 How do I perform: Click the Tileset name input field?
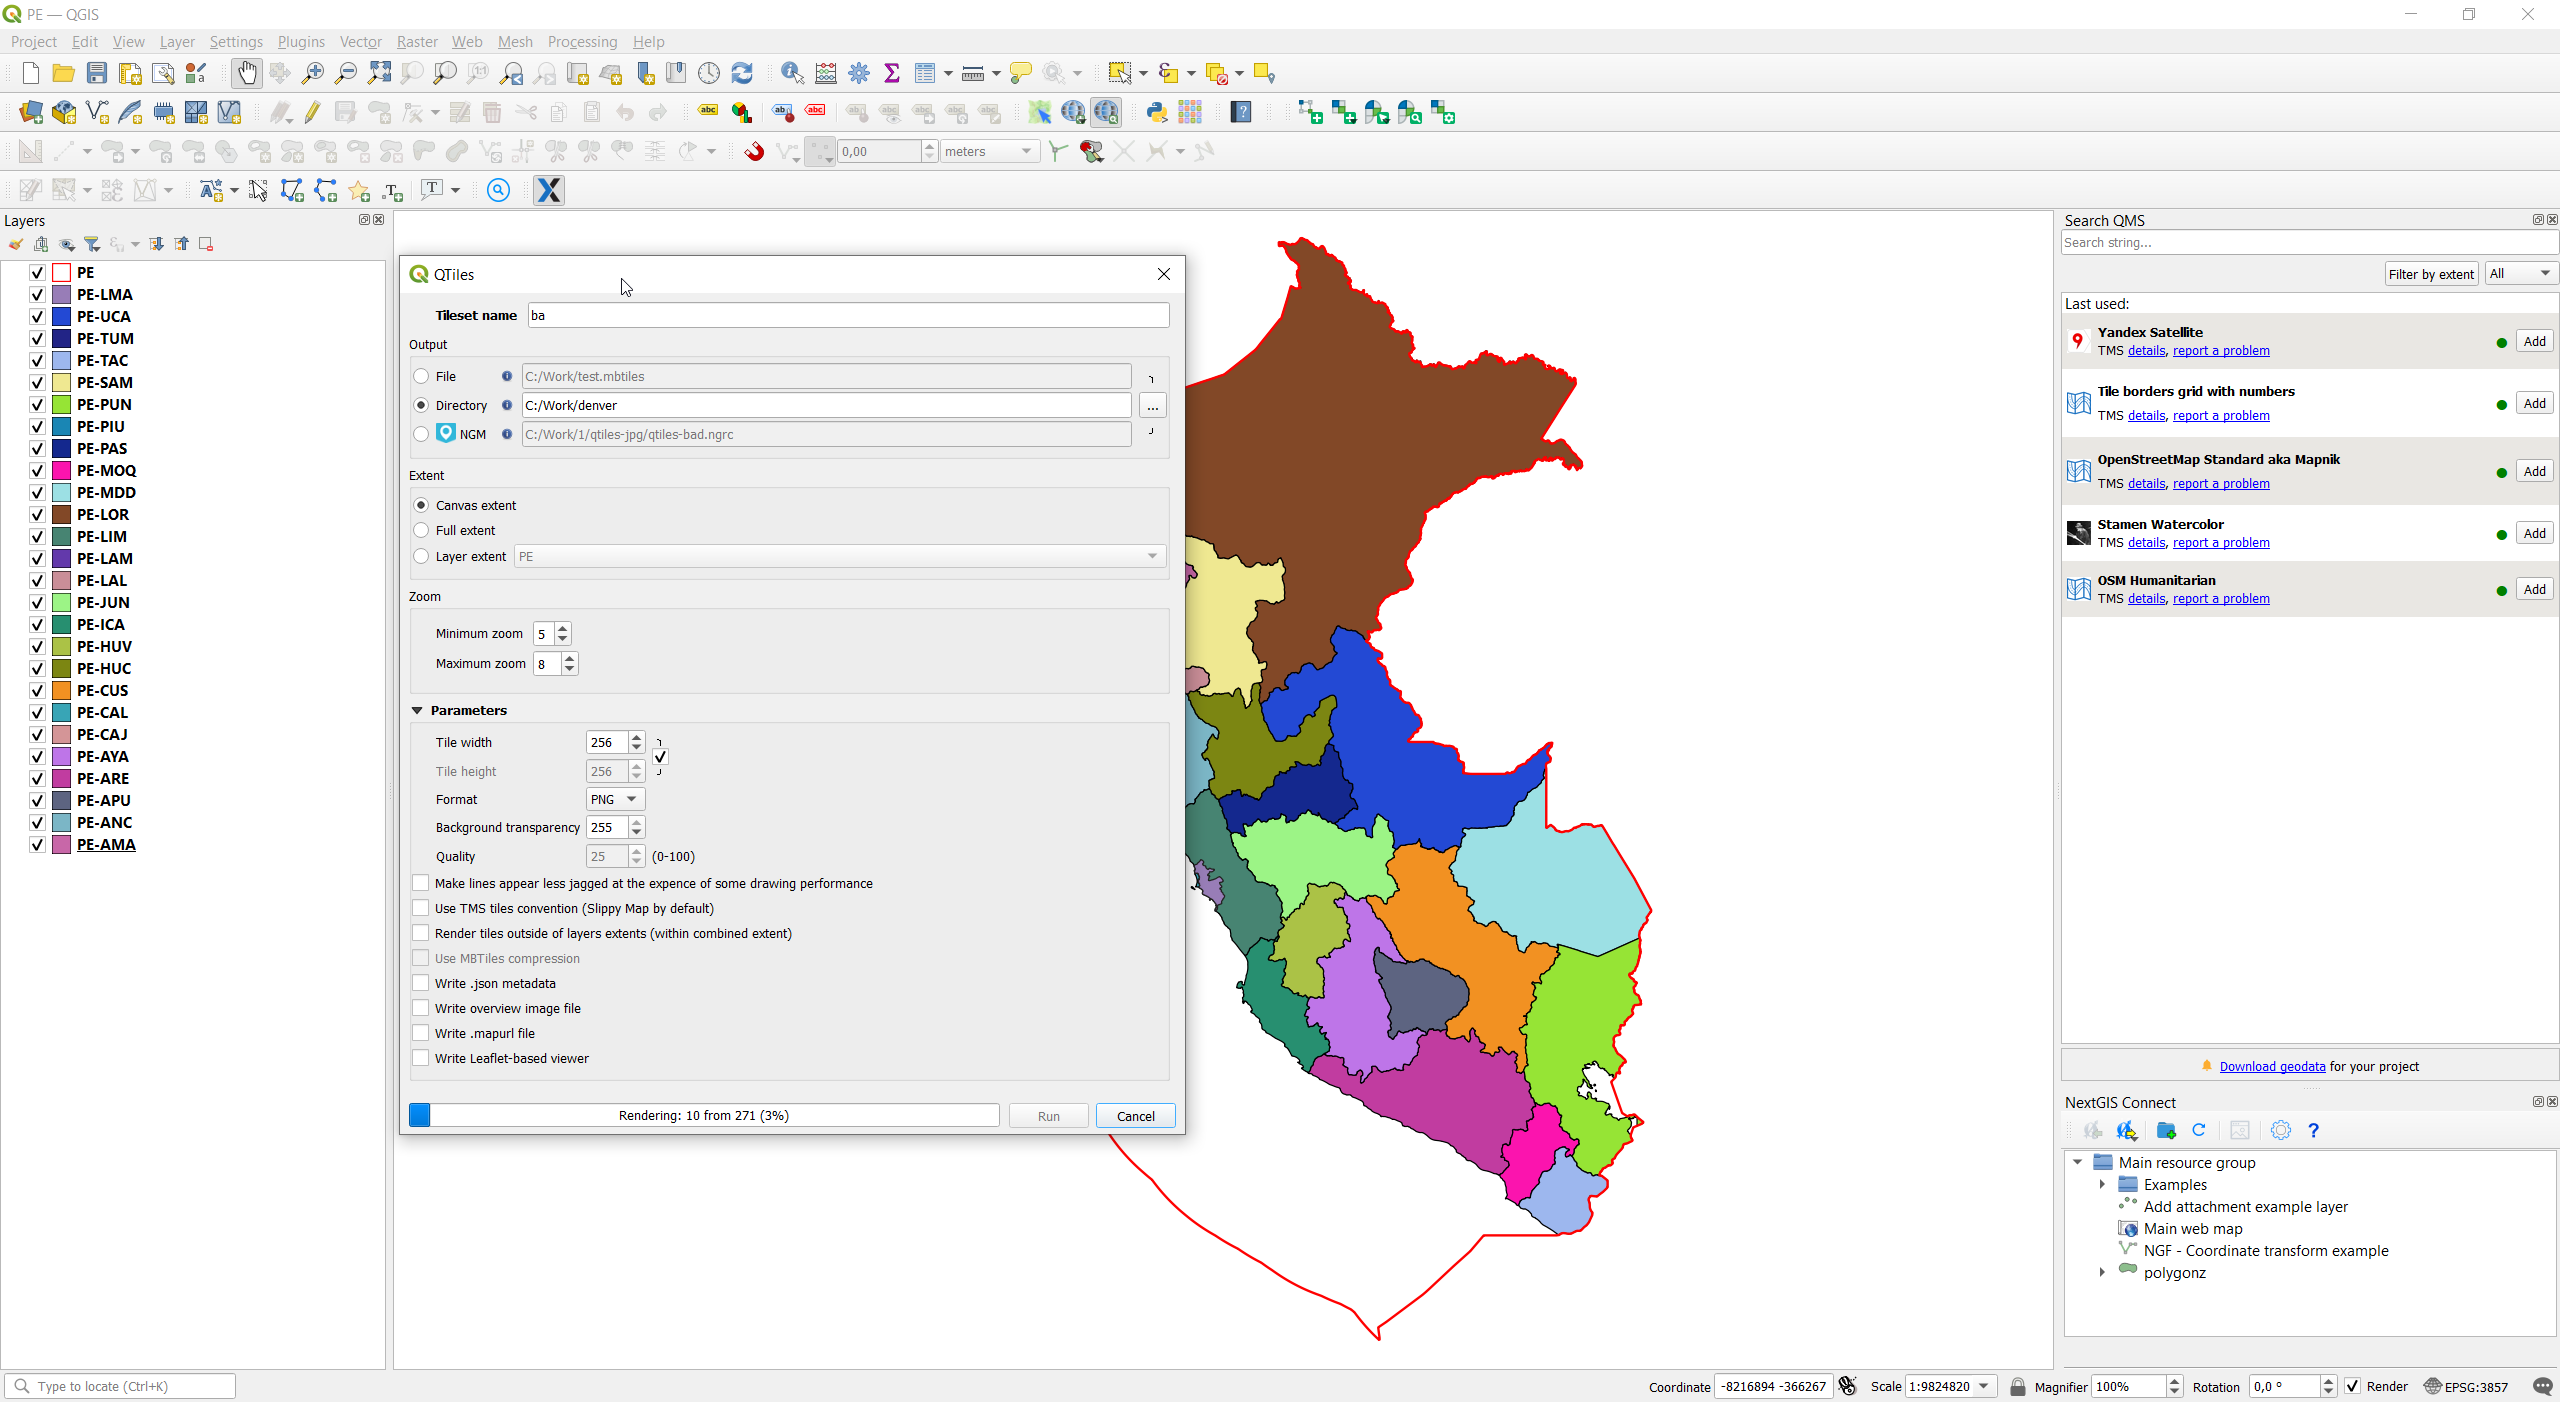pos(846,315)
